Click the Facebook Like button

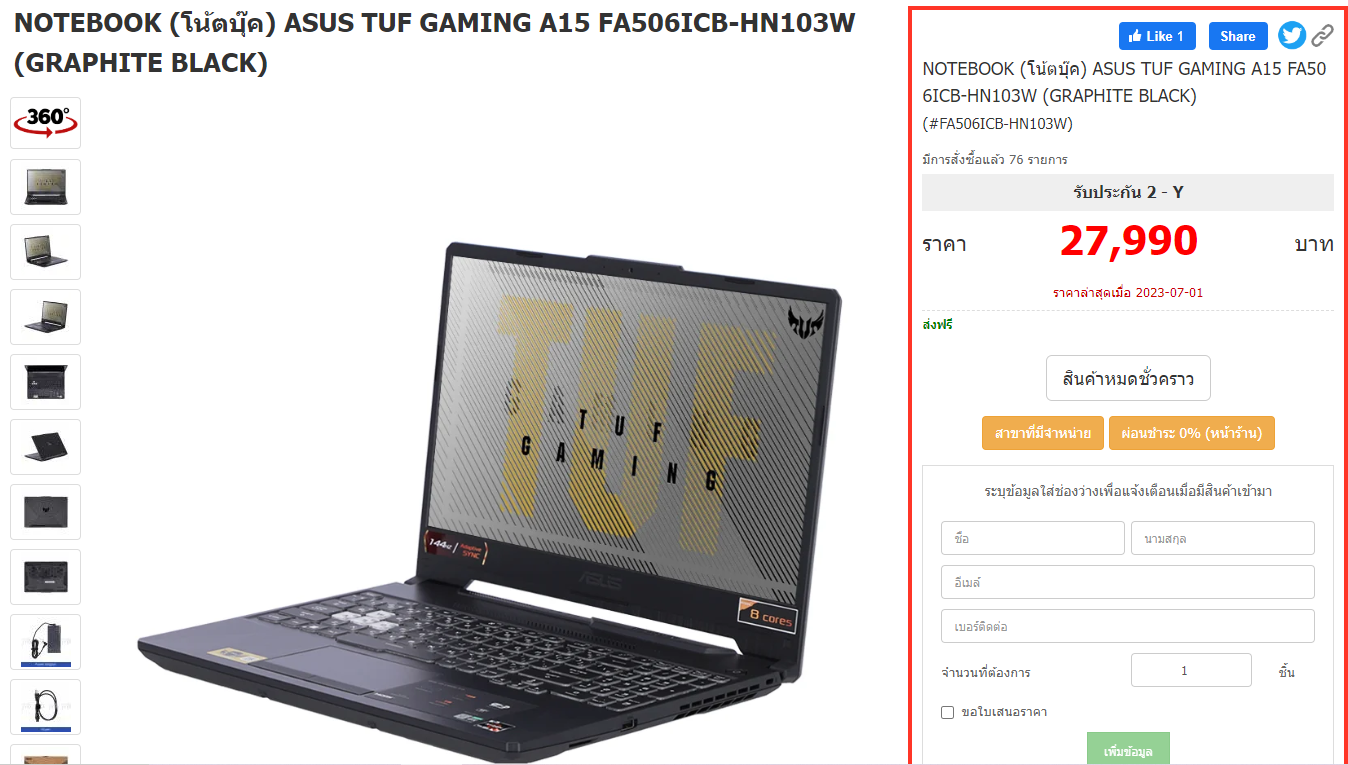point(1157,36)
